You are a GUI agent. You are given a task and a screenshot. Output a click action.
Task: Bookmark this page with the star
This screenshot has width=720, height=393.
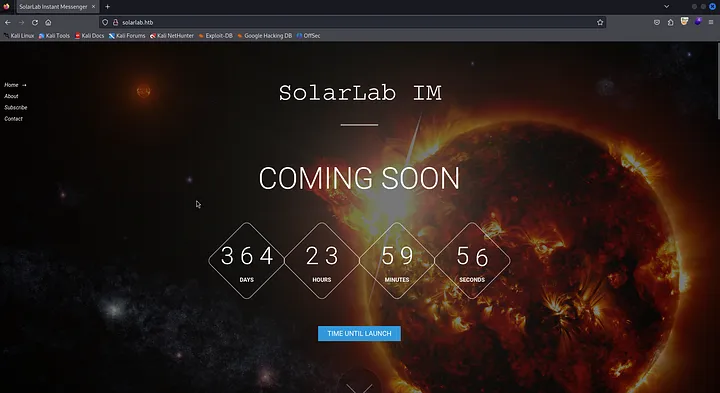pyautogui.click(x=600, y=22)
